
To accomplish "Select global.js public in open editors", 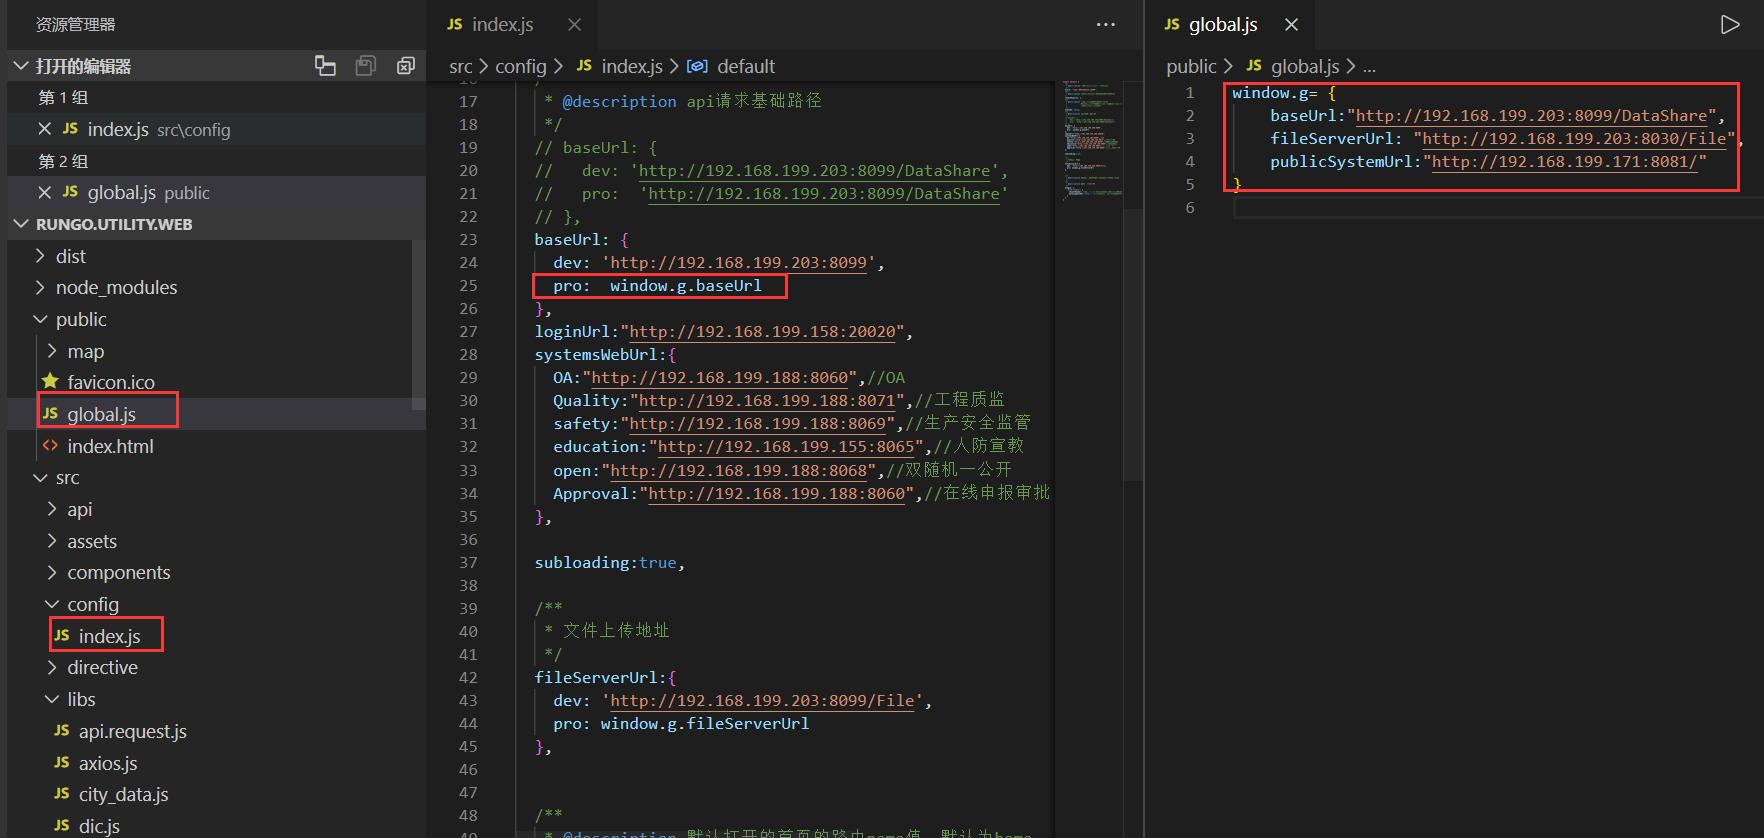I will coord(216,192).
